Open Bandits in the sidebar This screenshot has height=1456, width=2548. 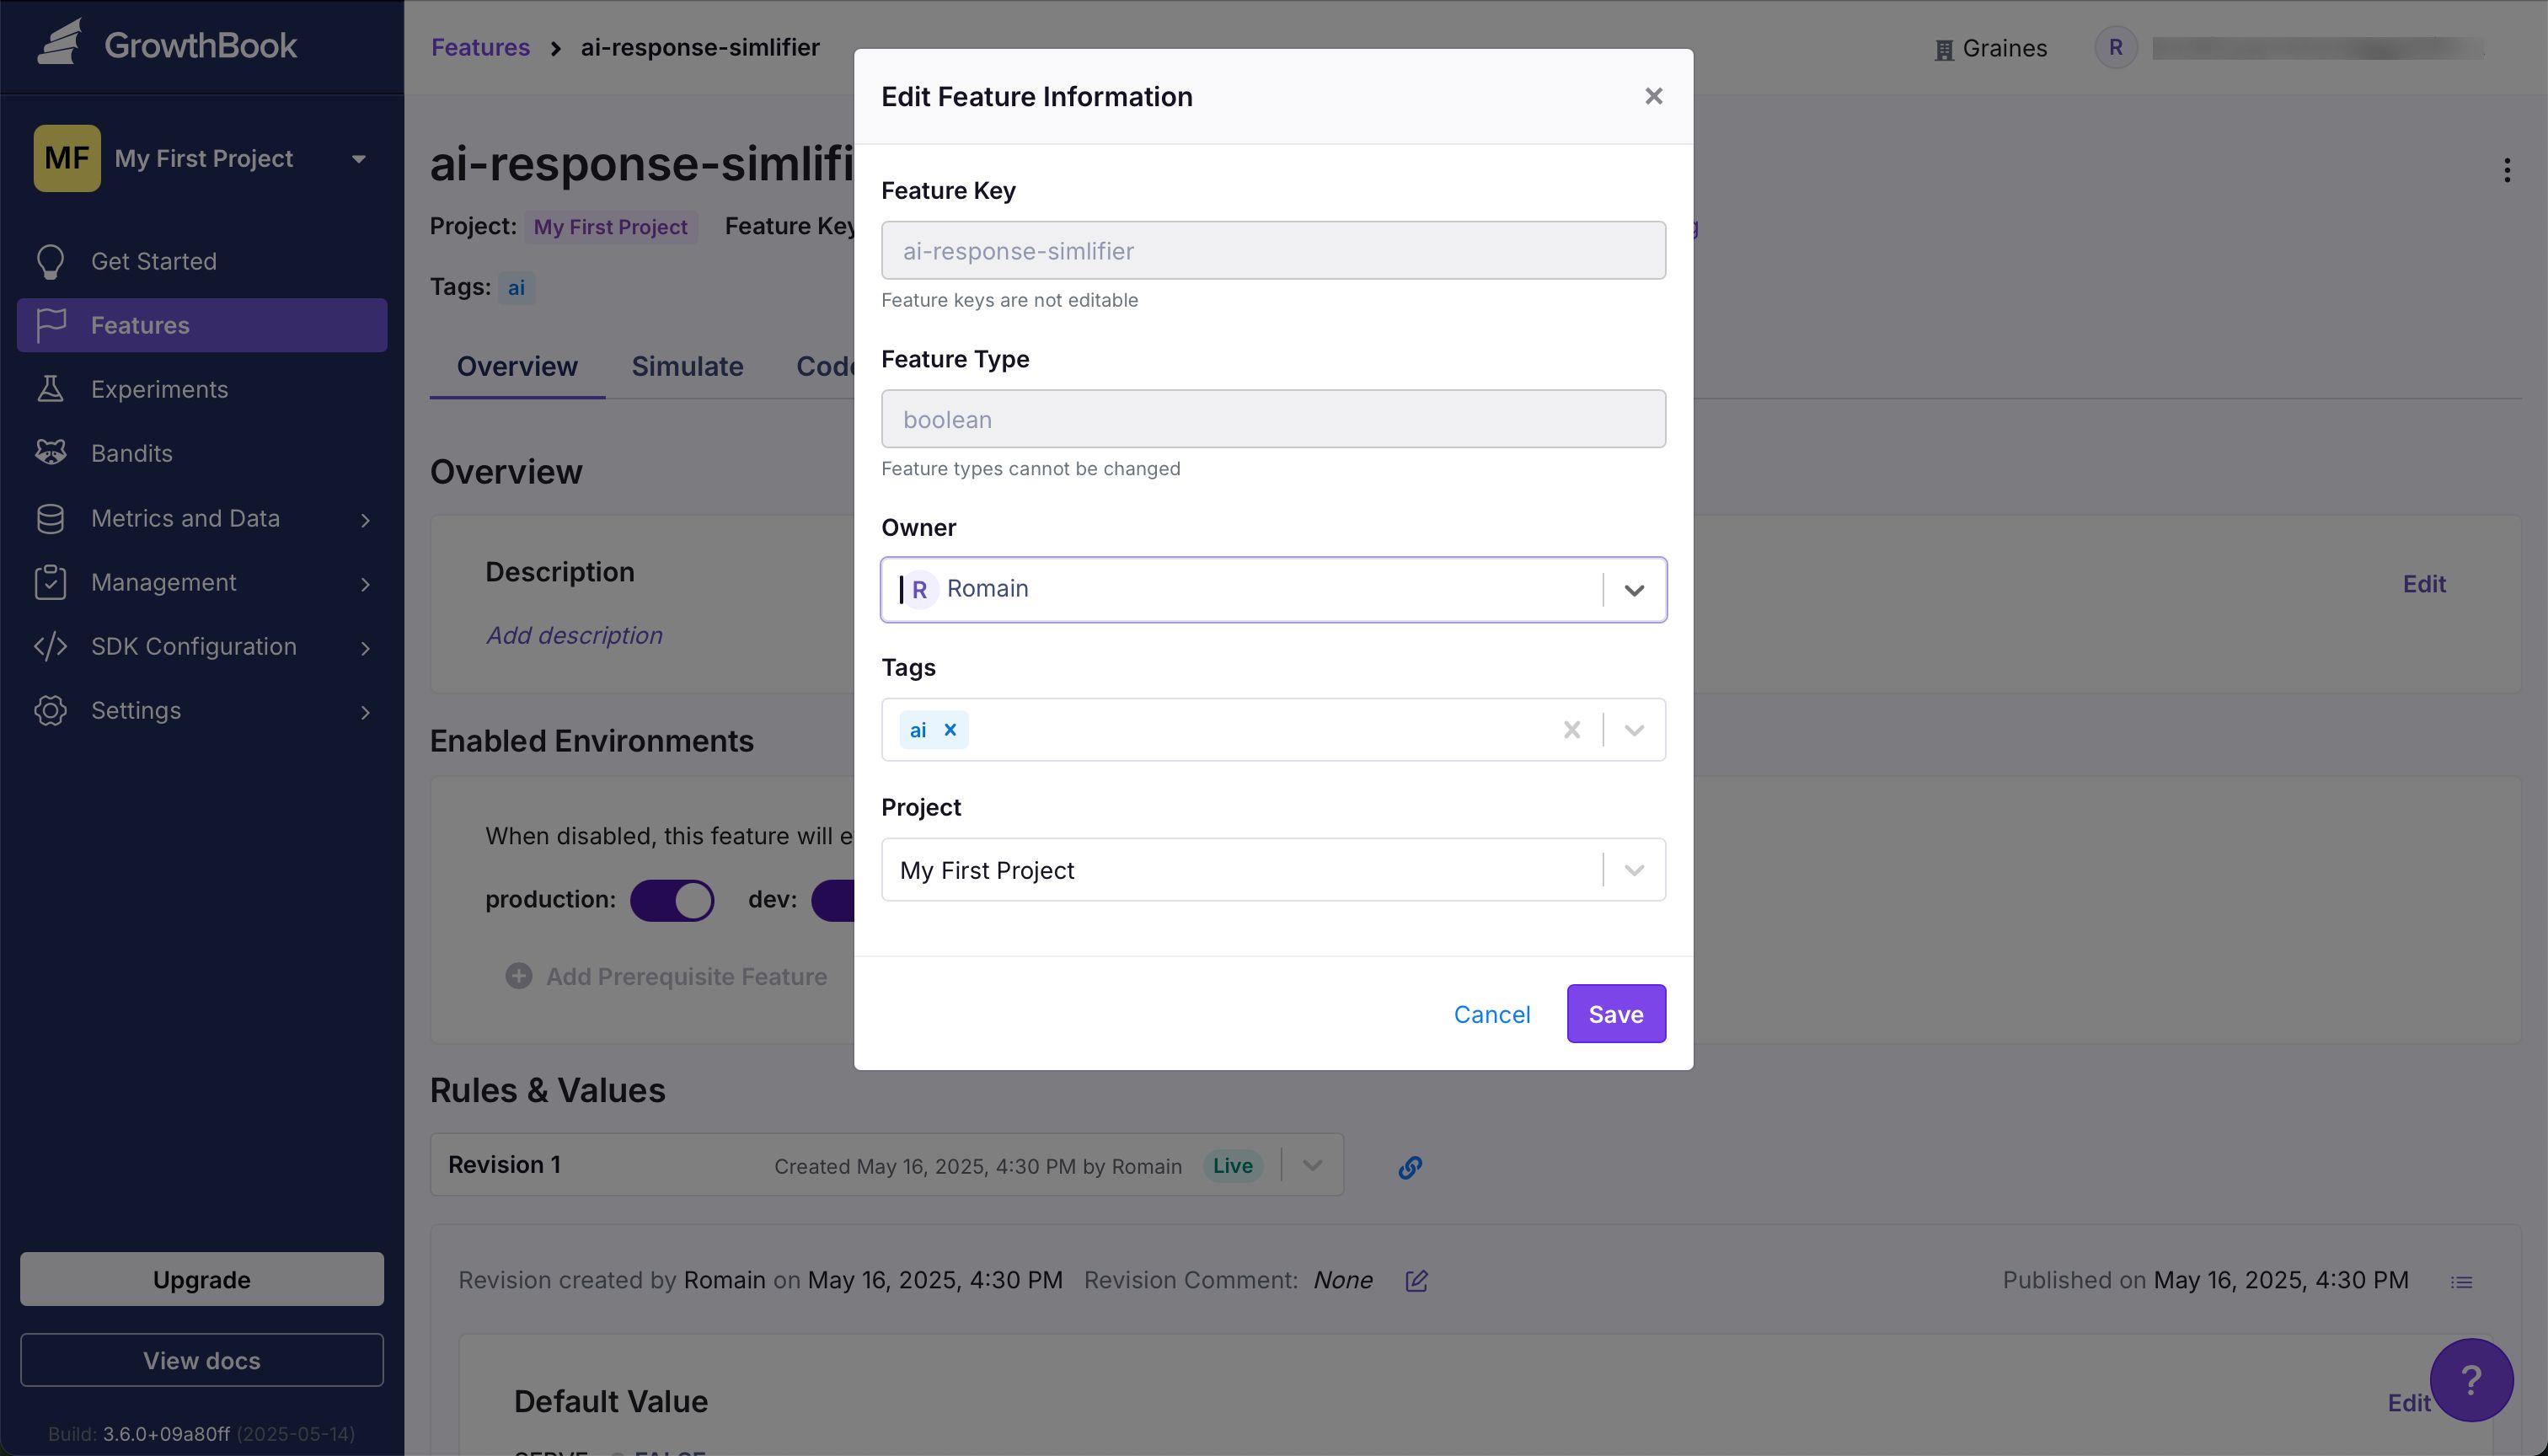[x=202, y=453]
